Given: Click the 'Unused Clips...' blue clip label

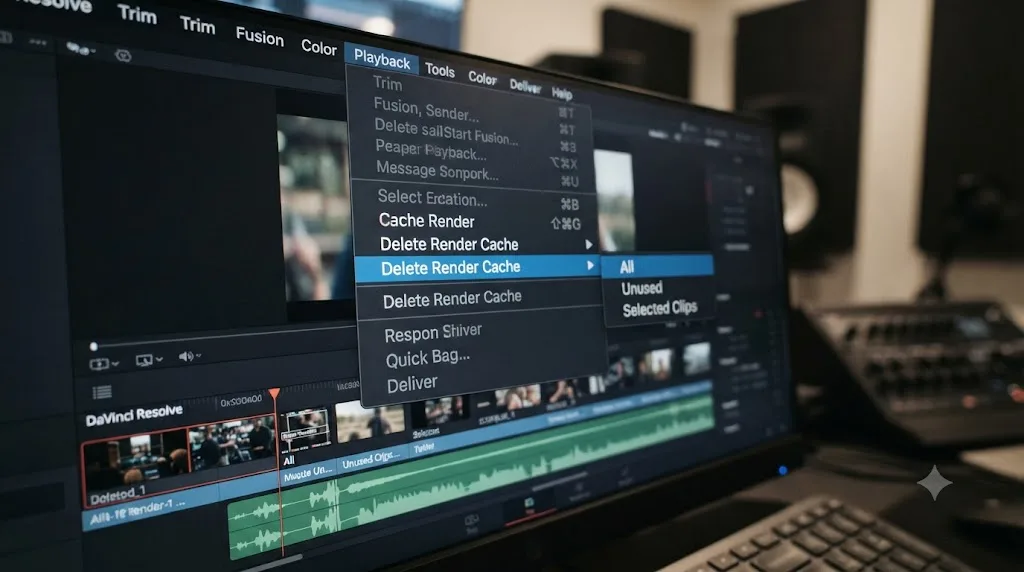Looking at the screenshot, I should [371, 460].
